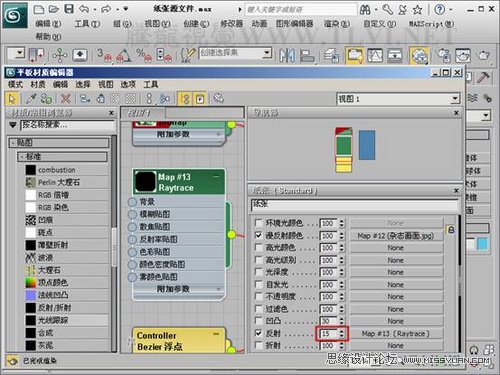
Task: Click the 3ds Max application logo button
Action: coord(14,15)
